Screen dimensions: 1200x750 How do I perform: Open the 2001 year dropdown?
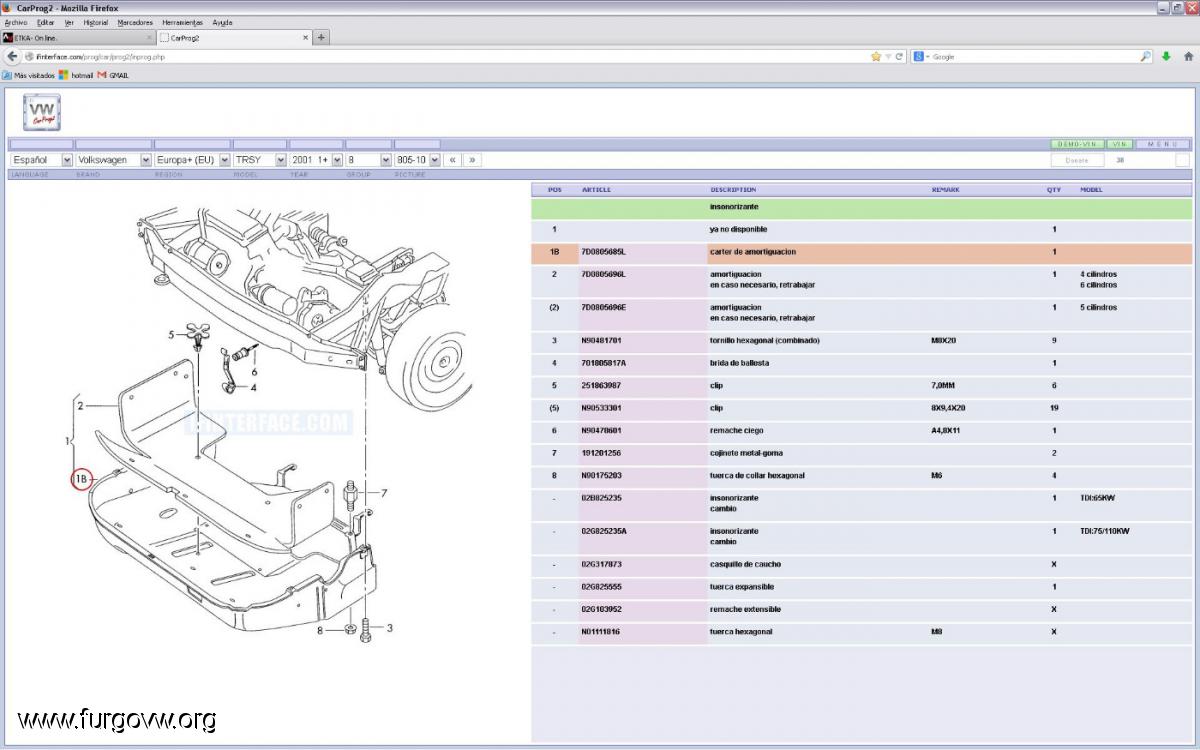tap(317, 160)
